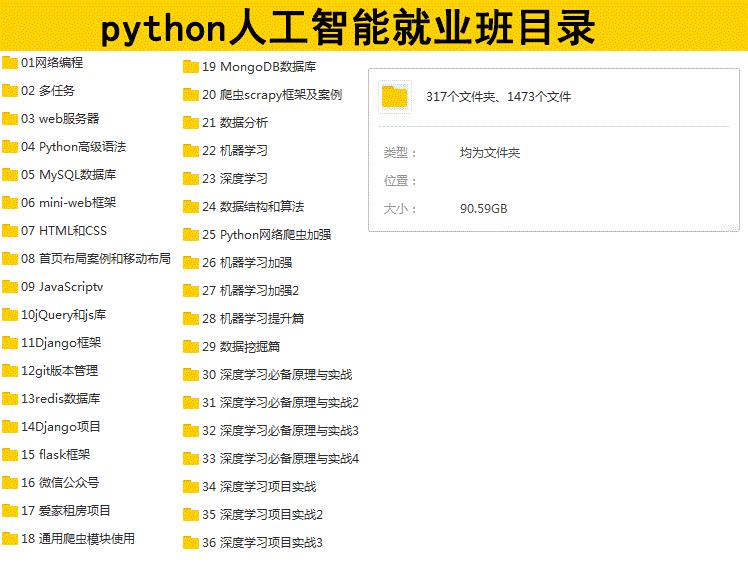The height and width of the screenshot is (570, 748).
Task: Click the label 29 数据挖掘篇
Action: (241, 347)
